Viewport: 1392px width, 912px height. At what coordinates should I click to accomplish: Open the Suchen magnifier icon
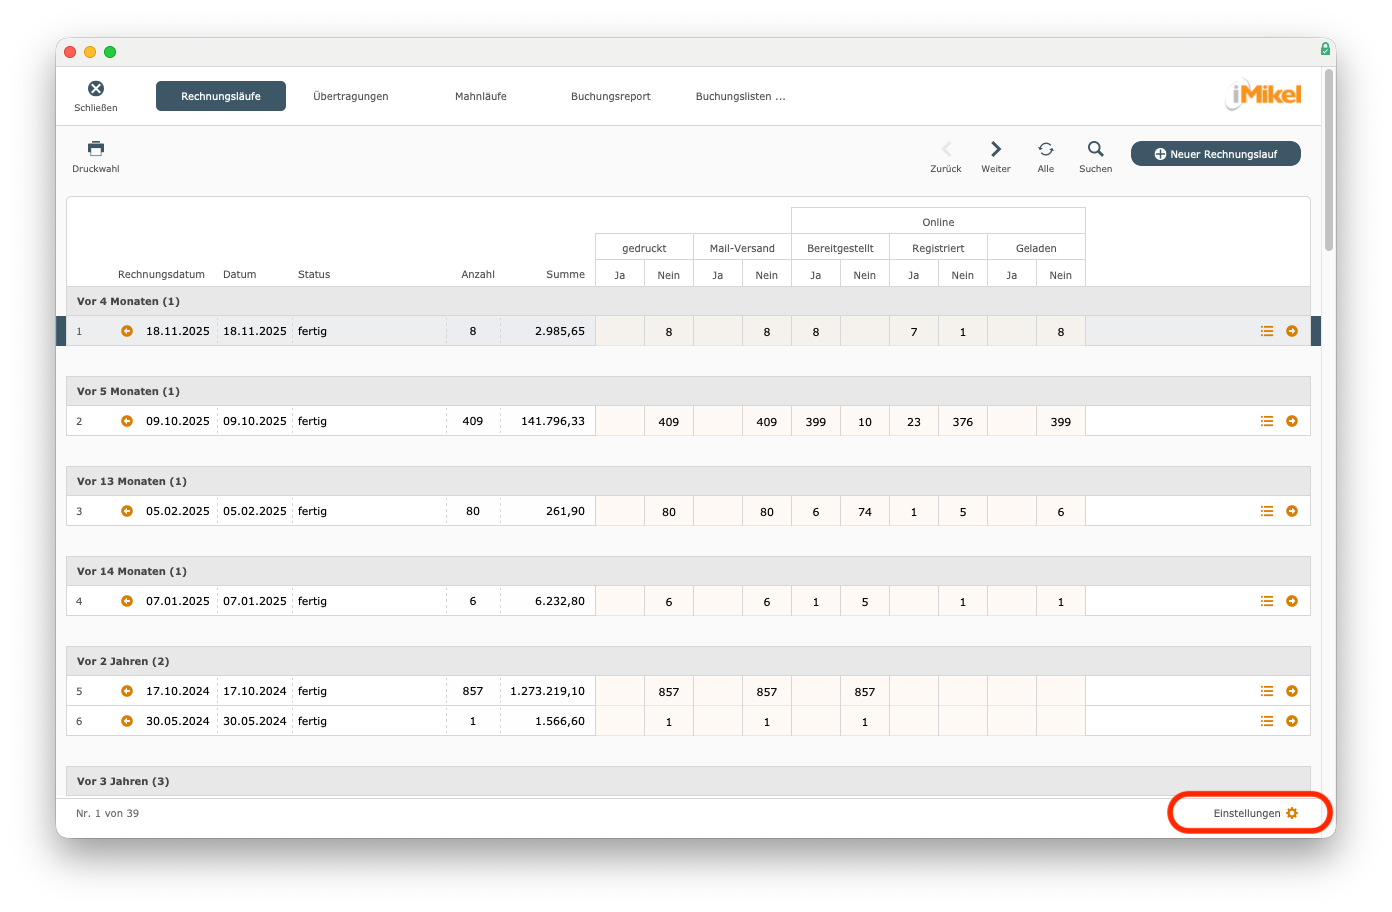(1096, 150)
